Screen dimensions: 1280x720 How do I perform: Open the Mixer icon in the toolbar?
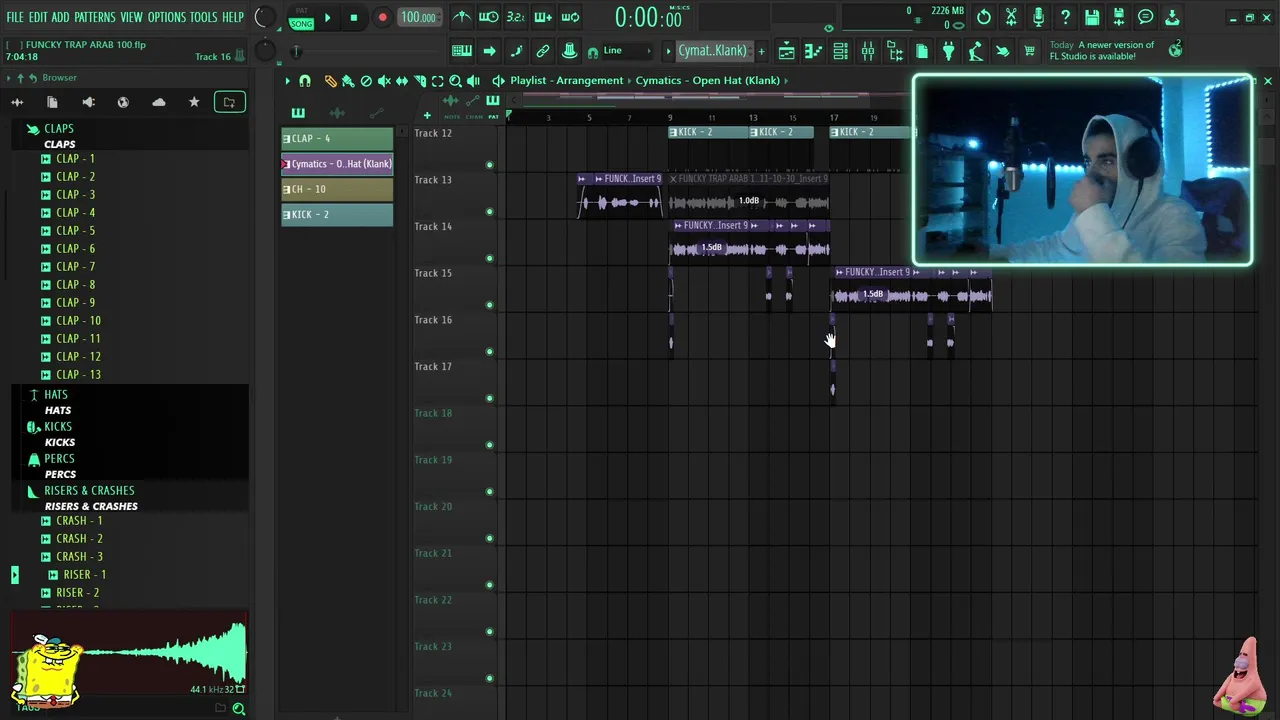(867, 51)
